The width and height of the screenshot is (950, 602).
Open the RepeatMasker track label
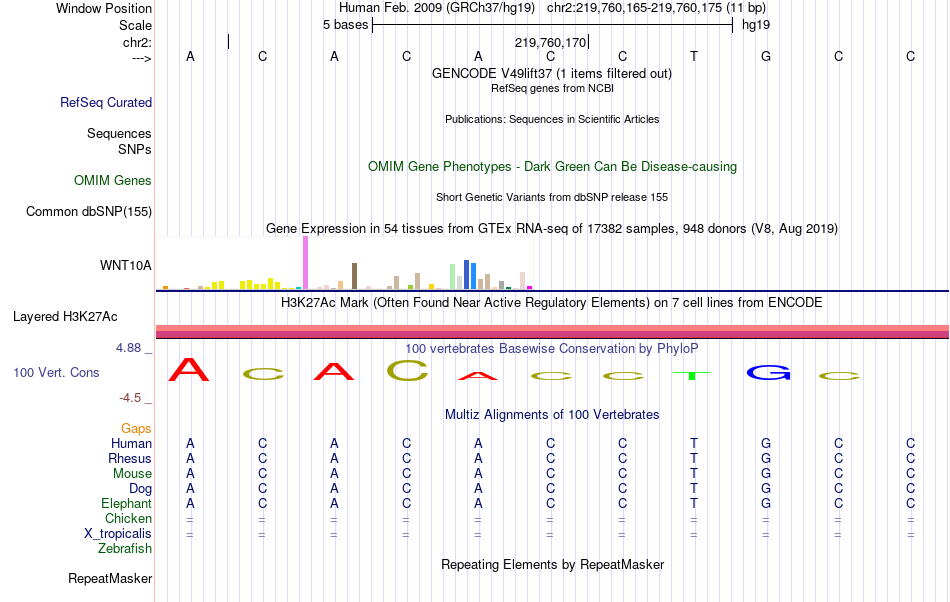tap(110, 578)
